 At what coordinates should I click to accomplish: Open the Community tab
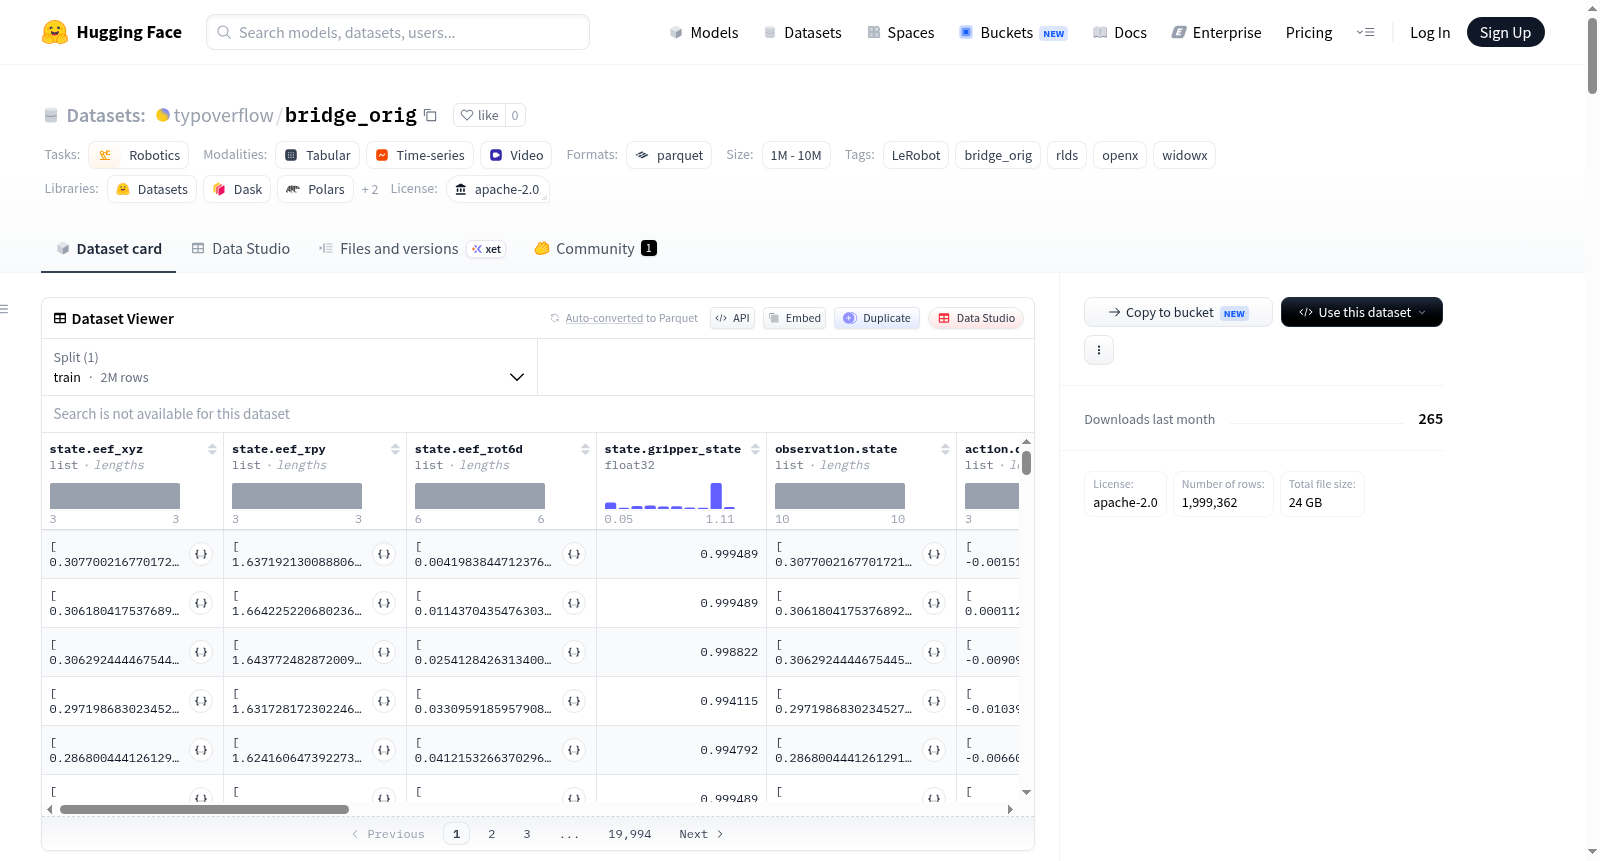coord(596,249)
